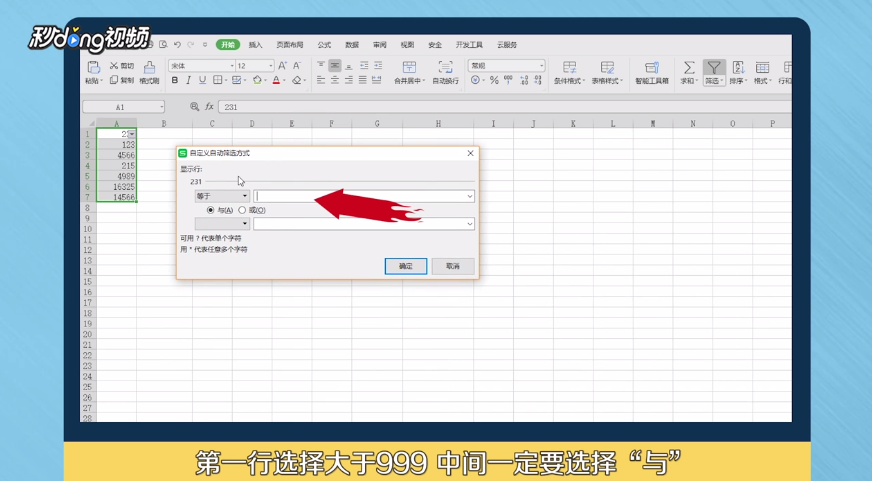Select the 或(O) radio button
The width and height of the screenshot is (872, 481).
[242, 210]
